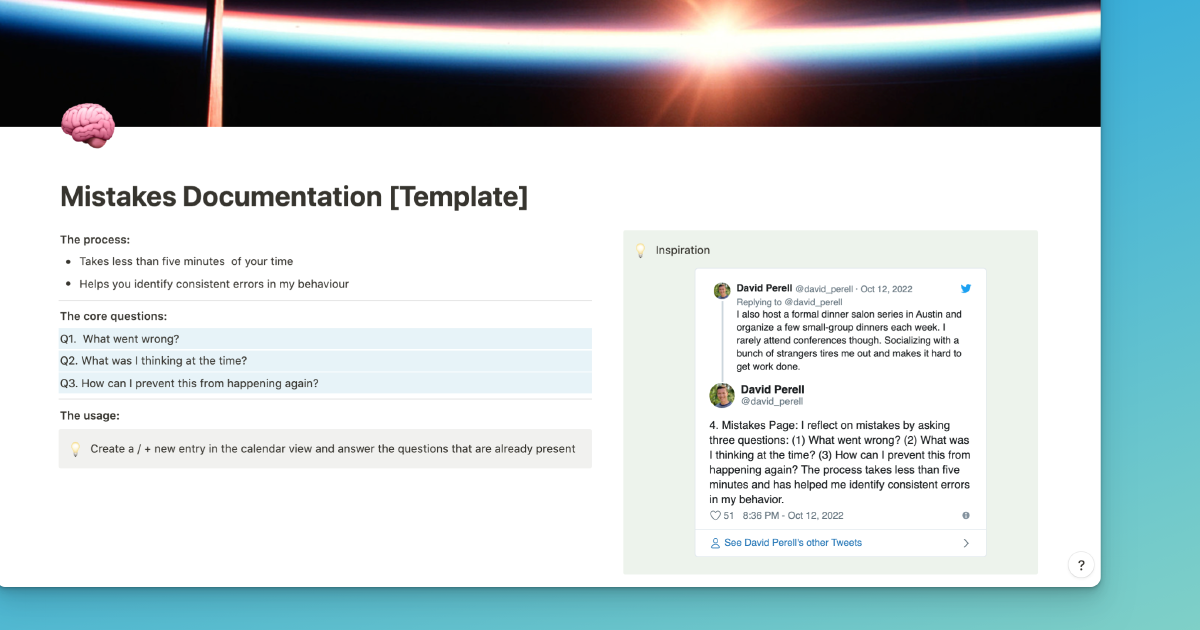Open the help question mark button

(1081, 565)
